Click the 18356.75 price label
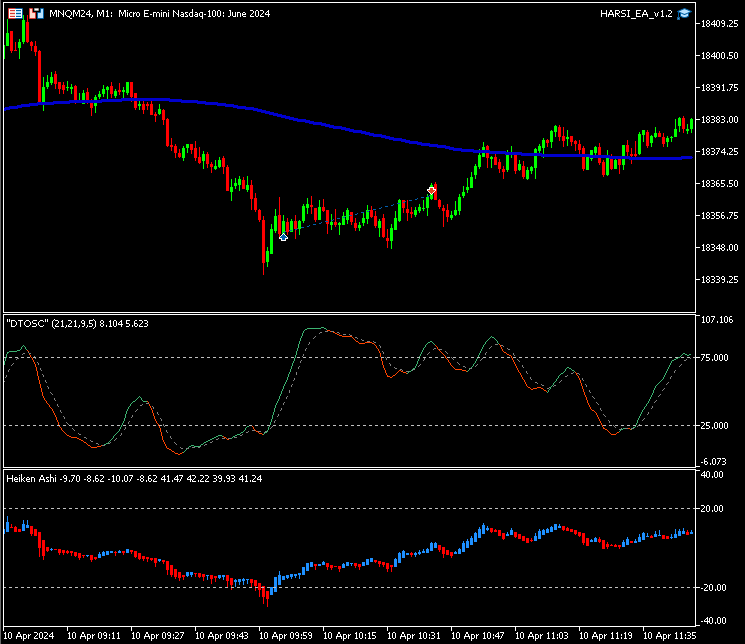 coord(719,216)
